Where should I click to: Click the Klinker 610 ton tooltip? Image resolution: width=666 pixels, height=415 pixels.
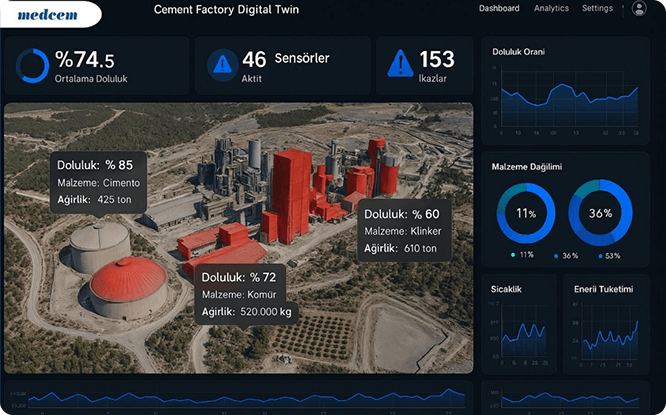coord(404,231)
